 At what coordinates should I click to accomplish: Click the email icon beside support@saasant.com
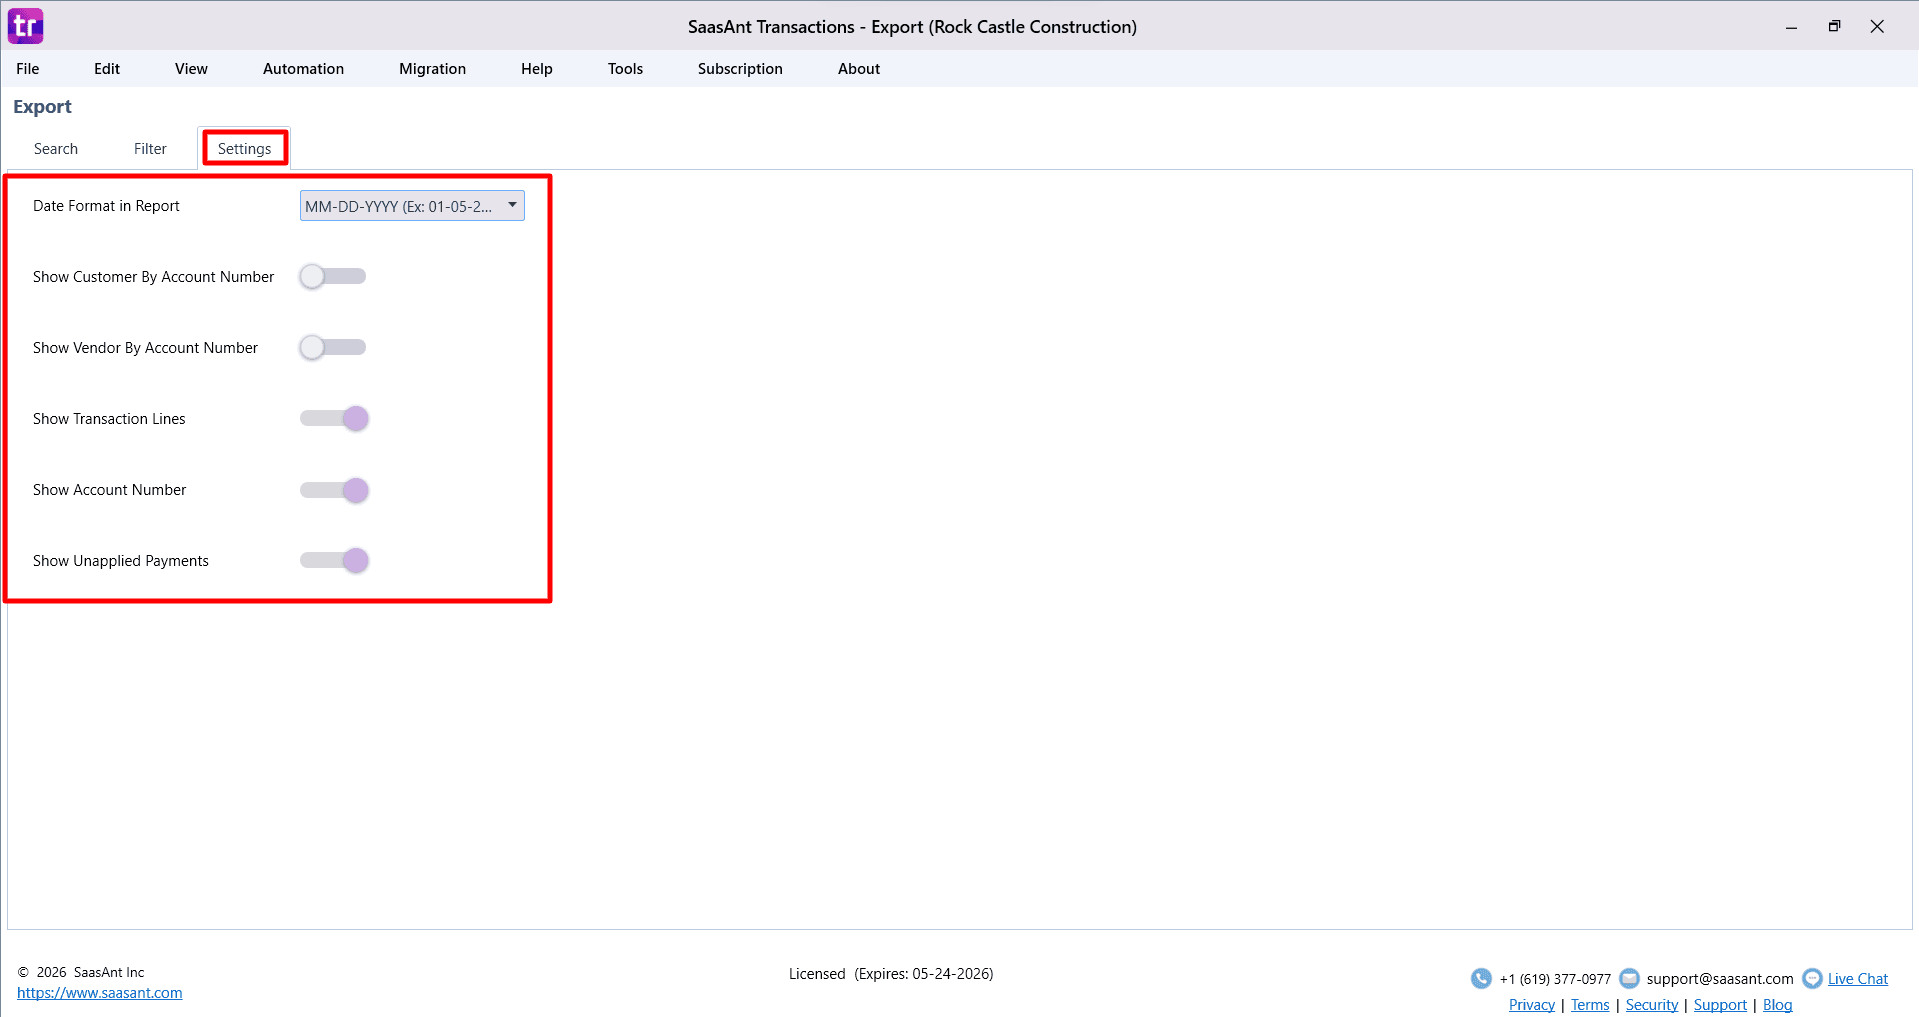1629,978
